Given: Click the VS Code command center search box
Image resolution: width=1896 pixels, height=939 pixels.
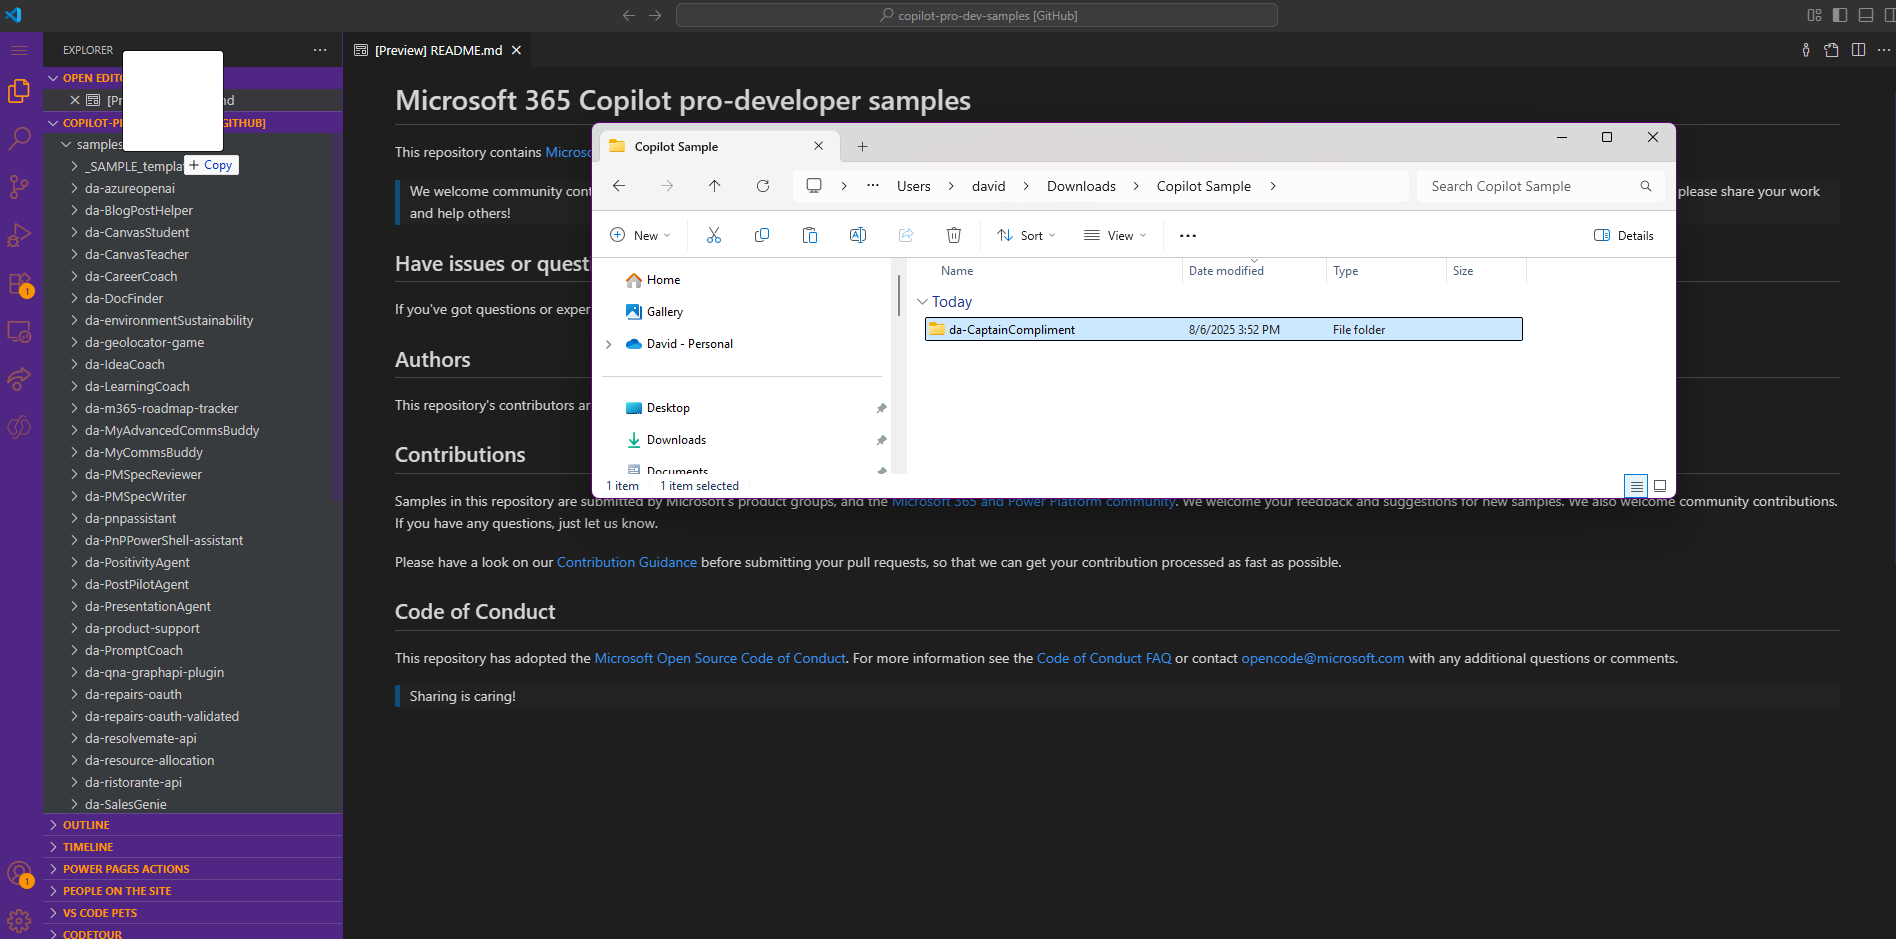Looking at the screenshot, I should (977, 15).
